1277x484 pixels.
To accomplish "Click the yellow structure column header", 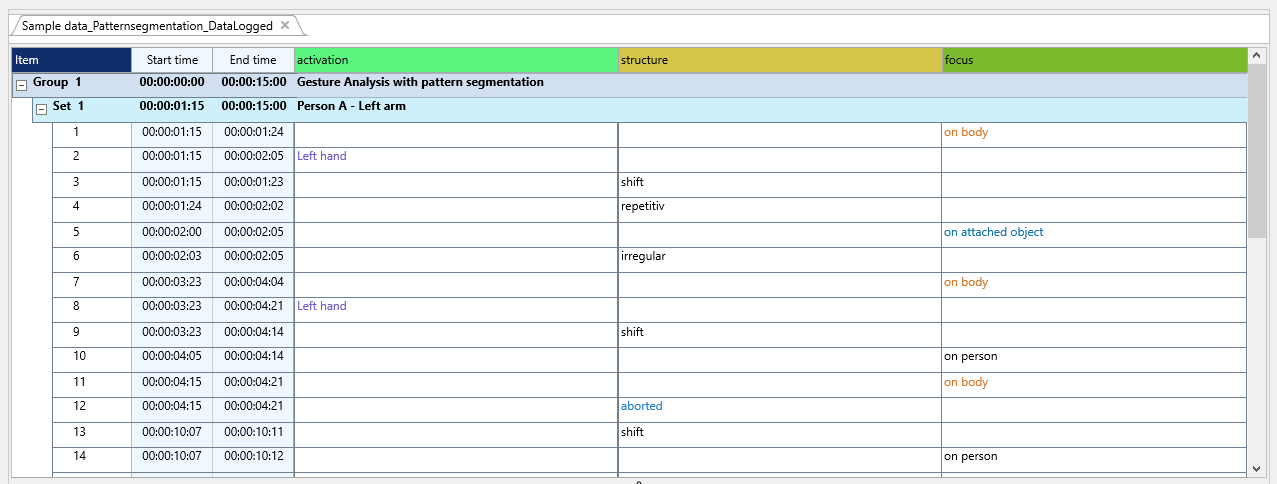I will click(x=780, y=60).
